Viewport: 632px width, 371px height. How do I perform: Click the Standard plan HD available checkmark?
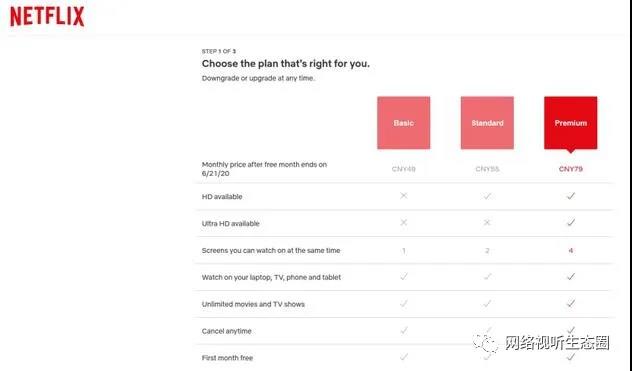point(487,196)
